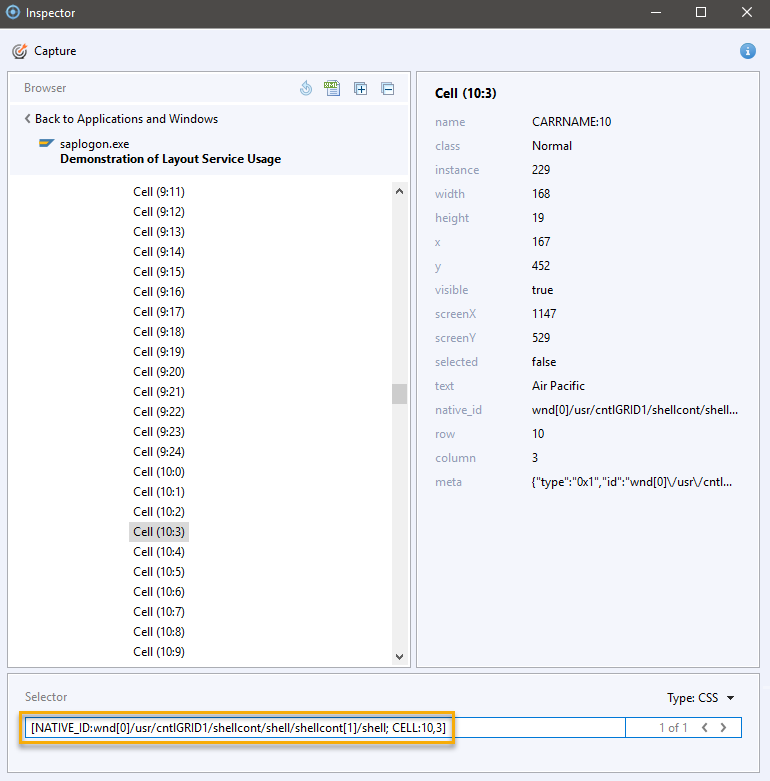The width and height of the screenshot is (770, 781).
Task: Minimize the Inspector window
Action: coord(656,12)
